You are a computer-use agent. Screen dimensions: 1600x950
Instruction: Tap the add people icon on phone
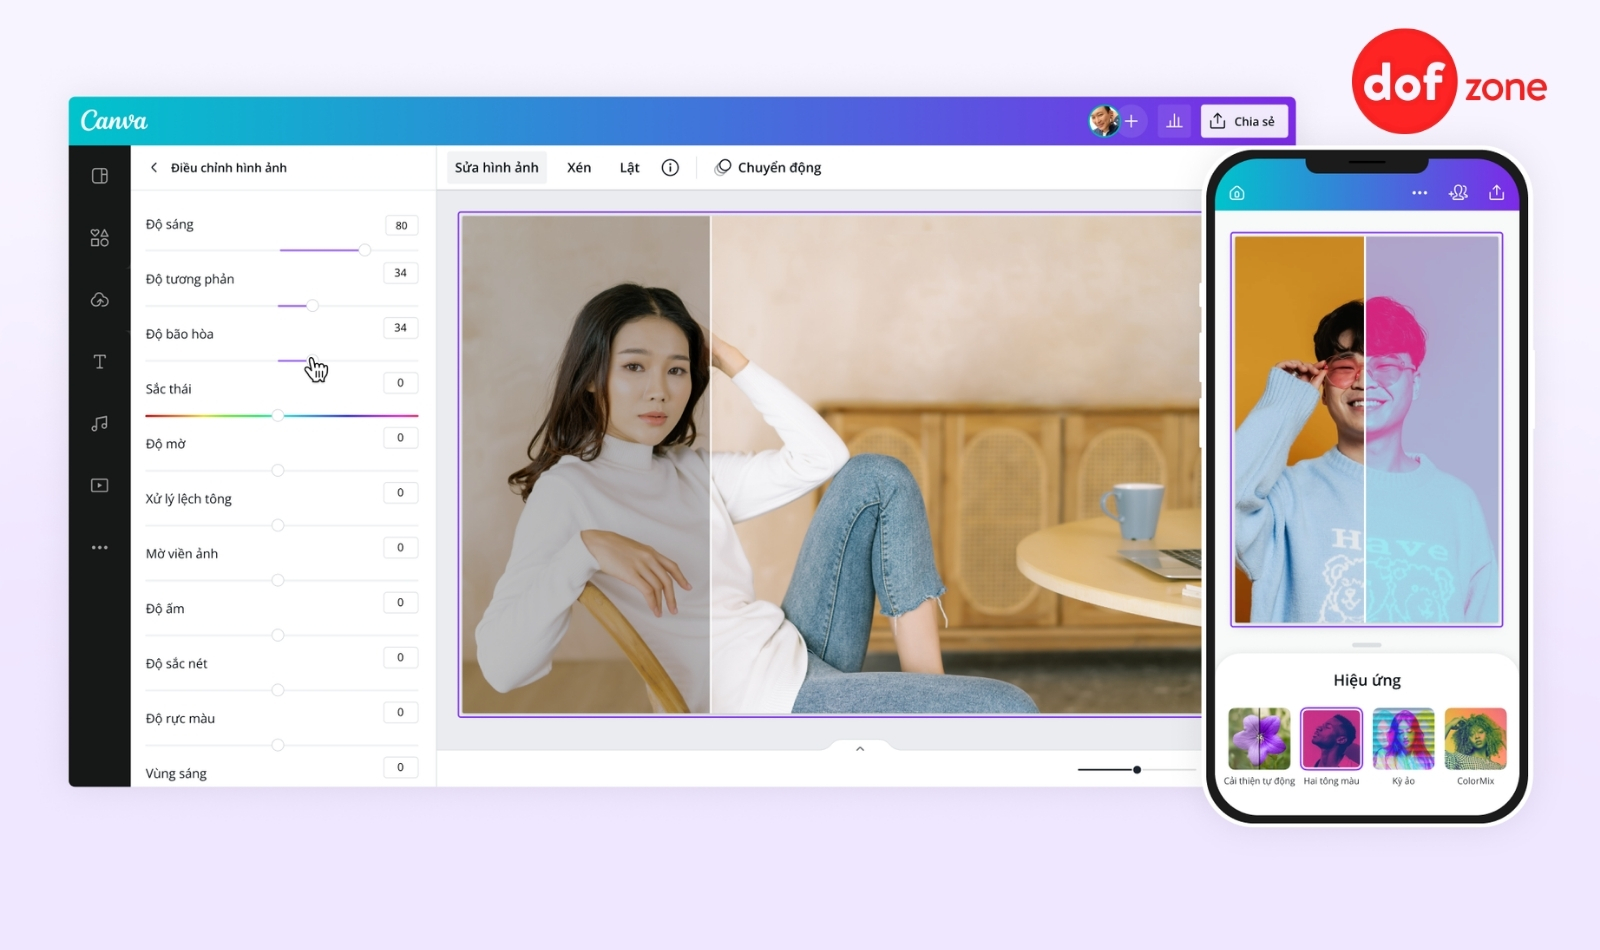1458,193
